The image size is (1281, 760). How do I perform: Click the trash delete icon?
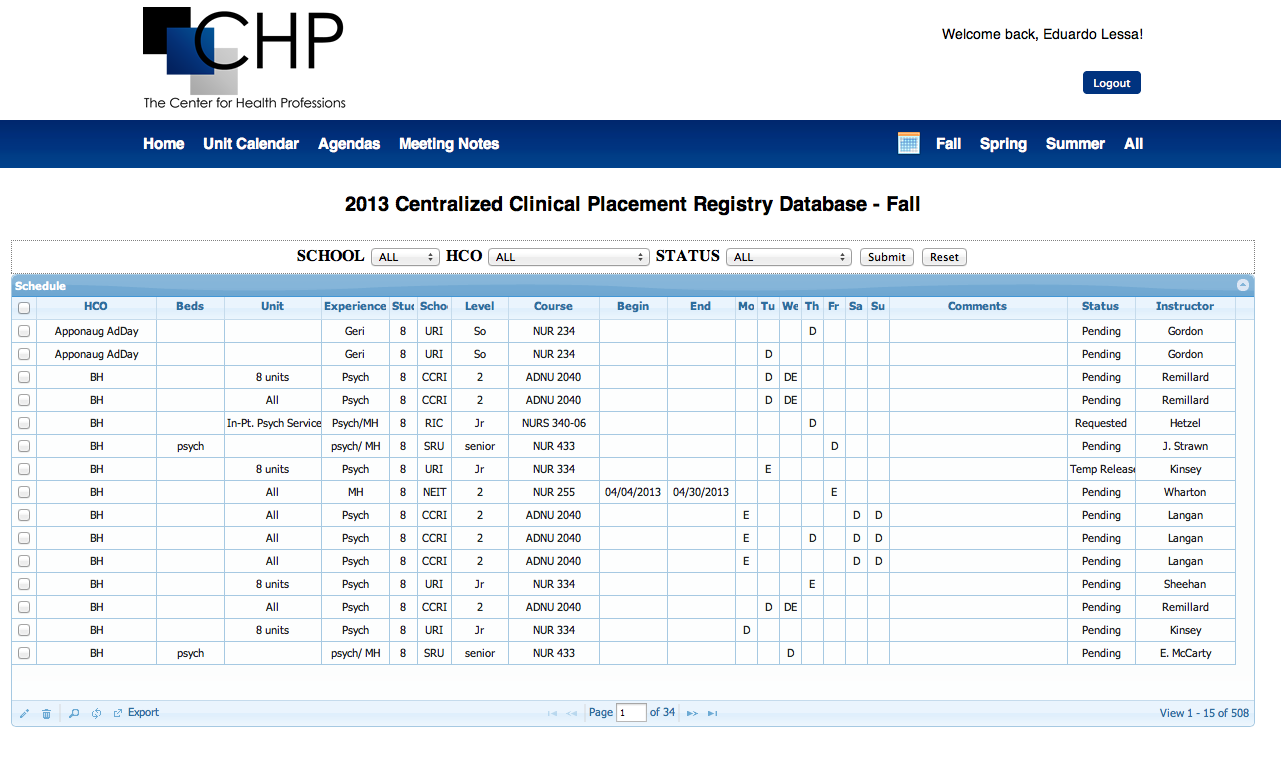pos(46,713)
